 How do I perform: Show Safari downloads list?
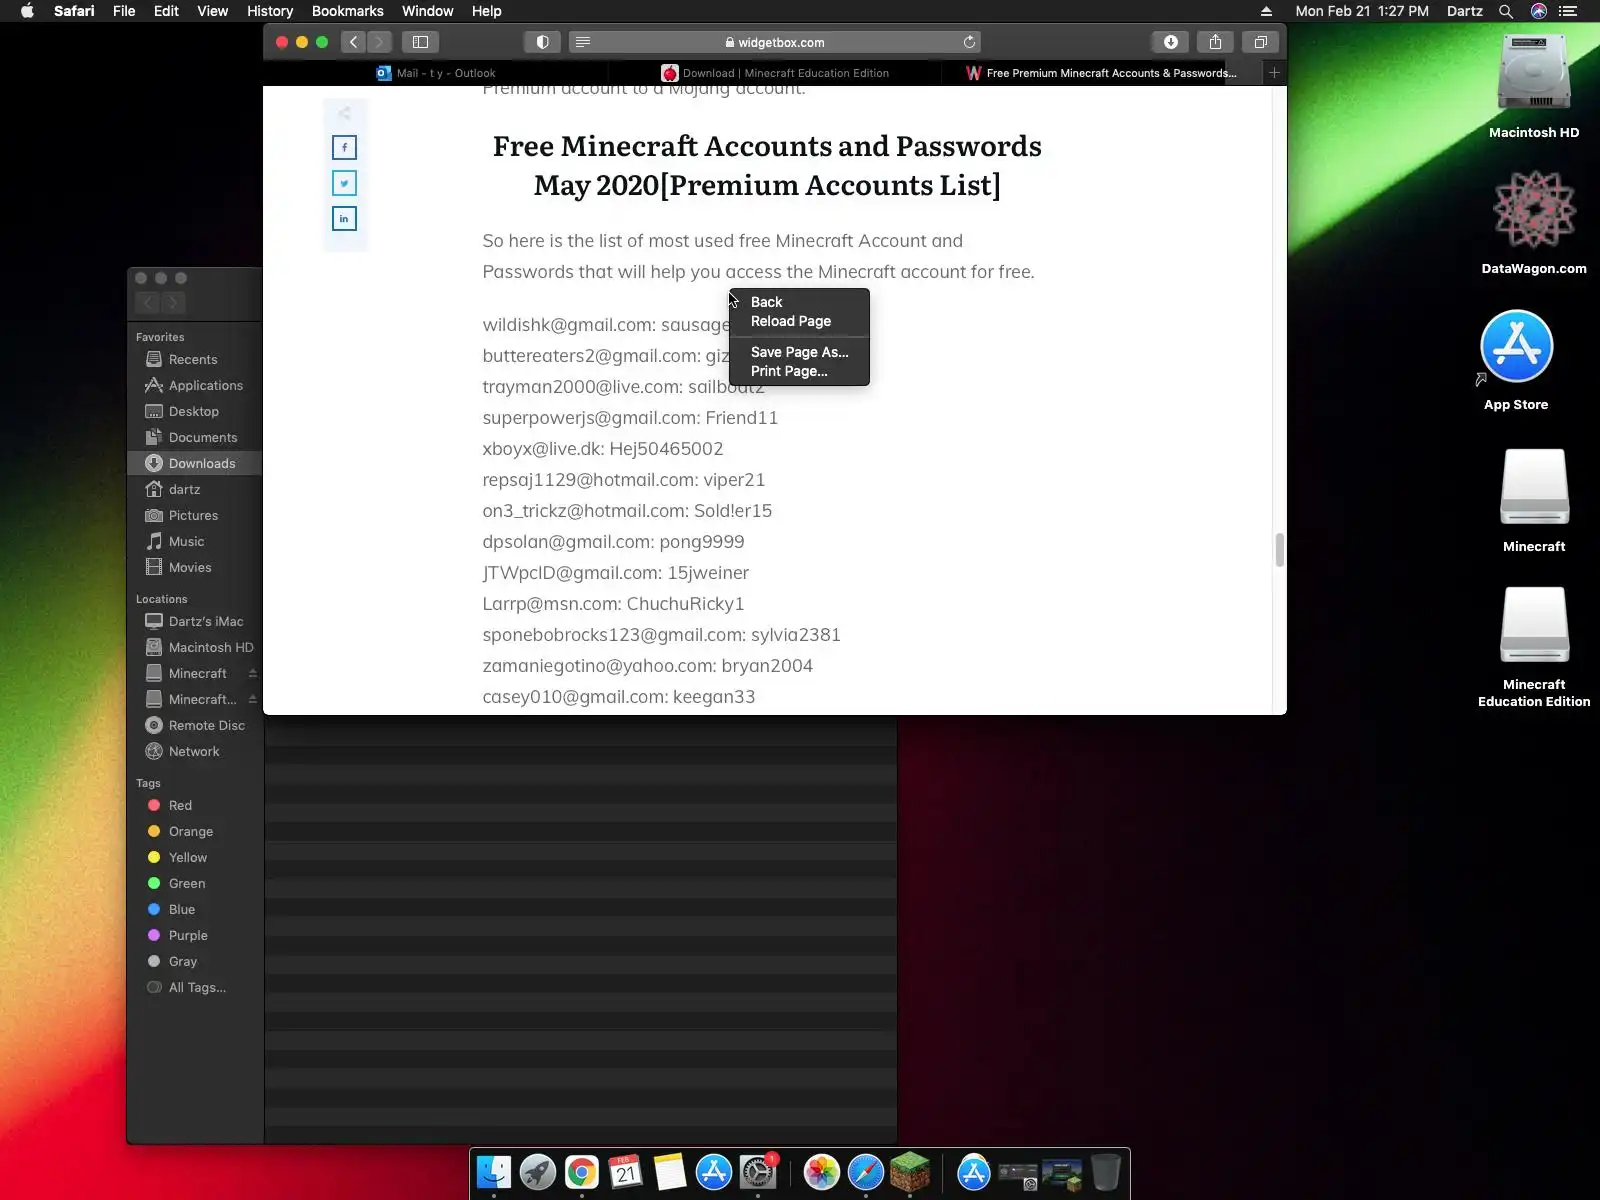point(1171,42)
